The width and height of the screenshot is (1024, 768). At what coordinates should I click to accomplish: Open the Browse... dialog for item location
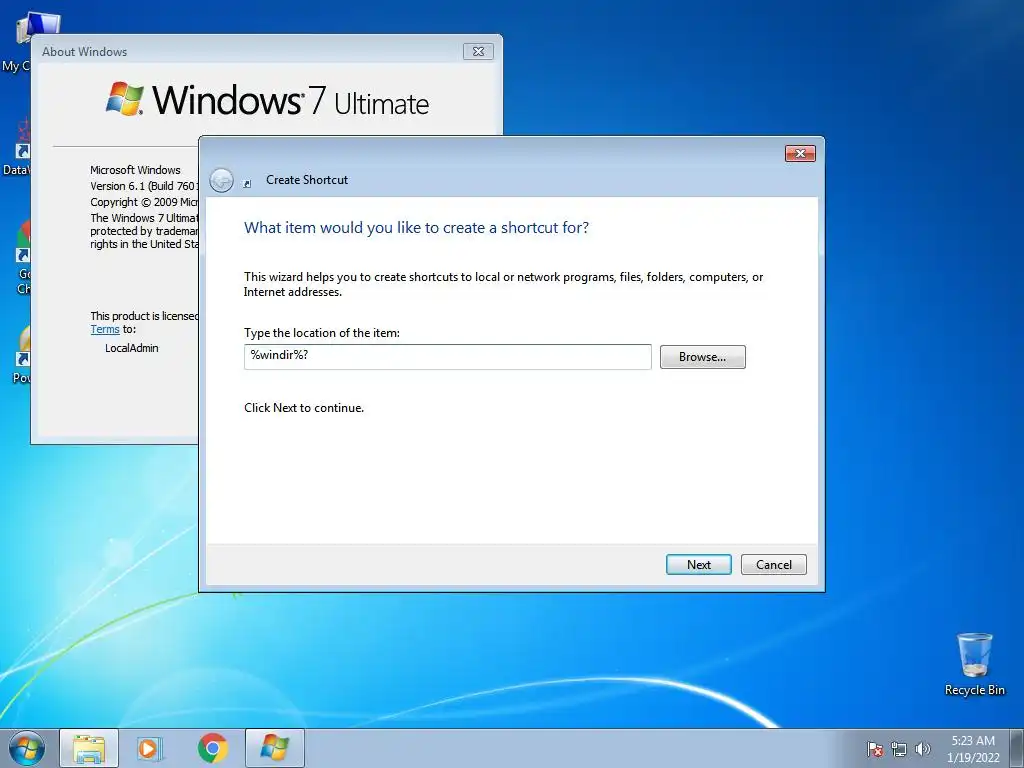click(702, 357)
